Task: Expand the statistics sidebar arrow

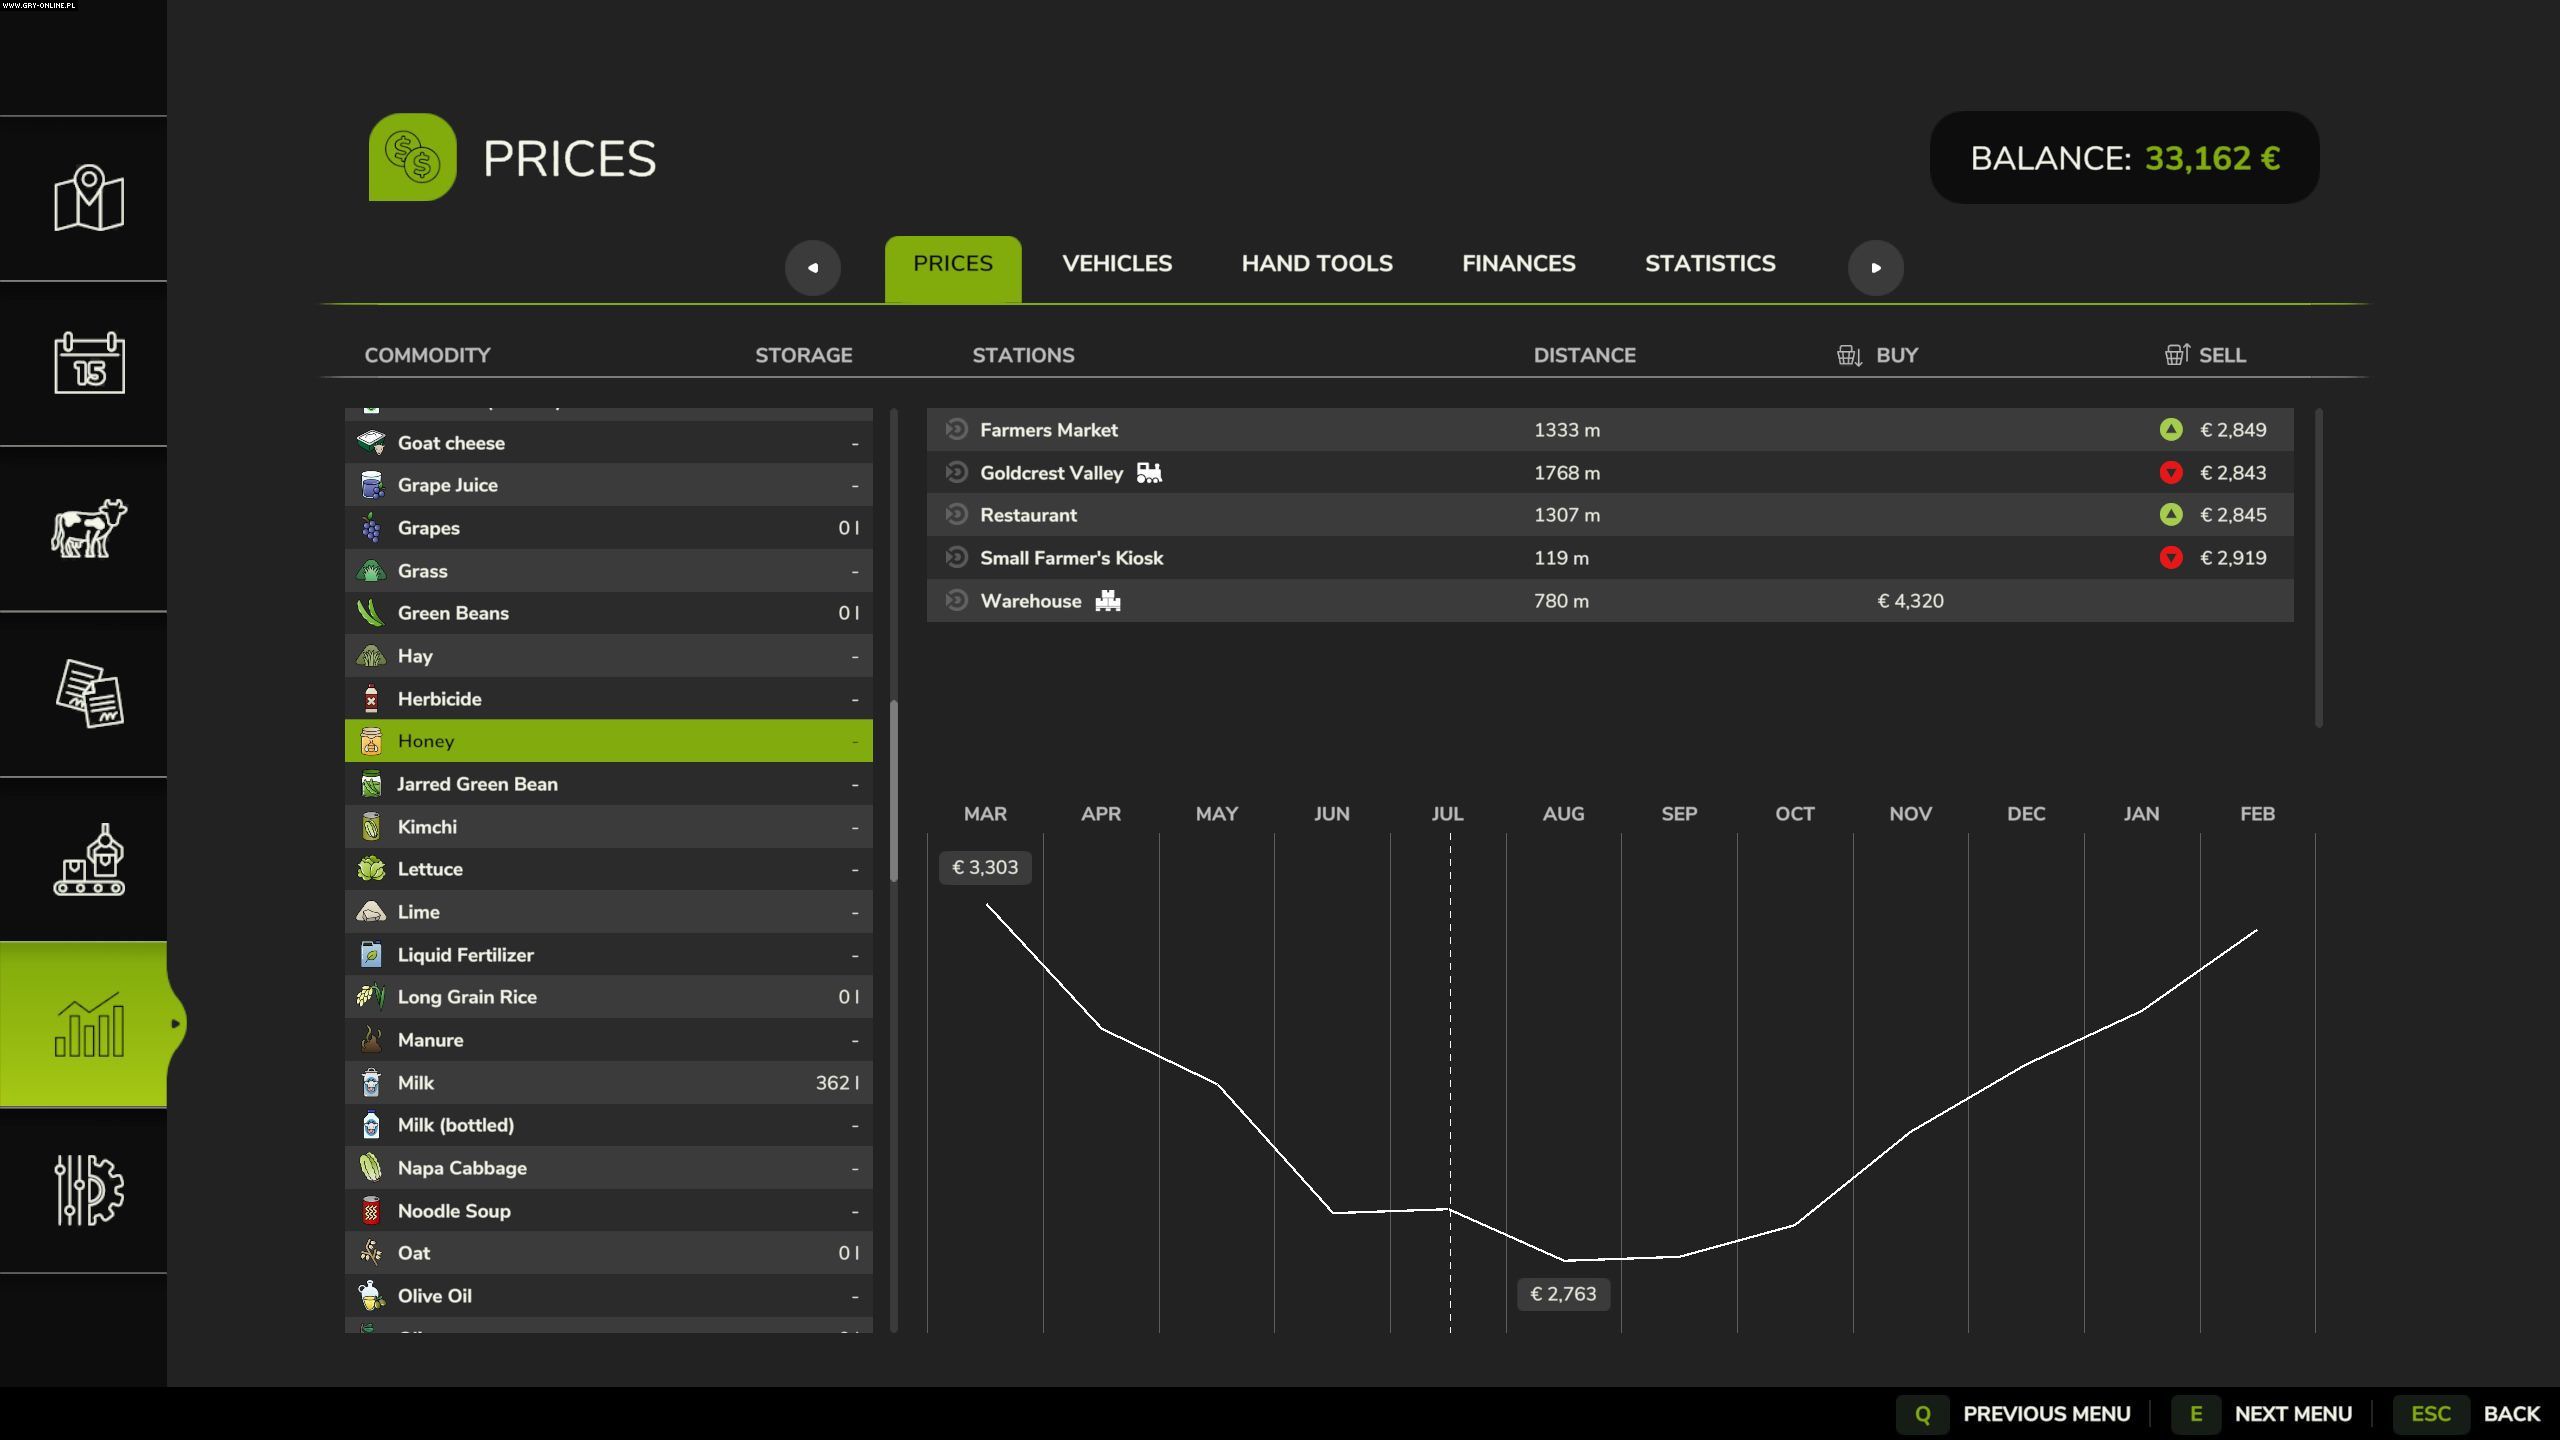Action: [176, 1023]
